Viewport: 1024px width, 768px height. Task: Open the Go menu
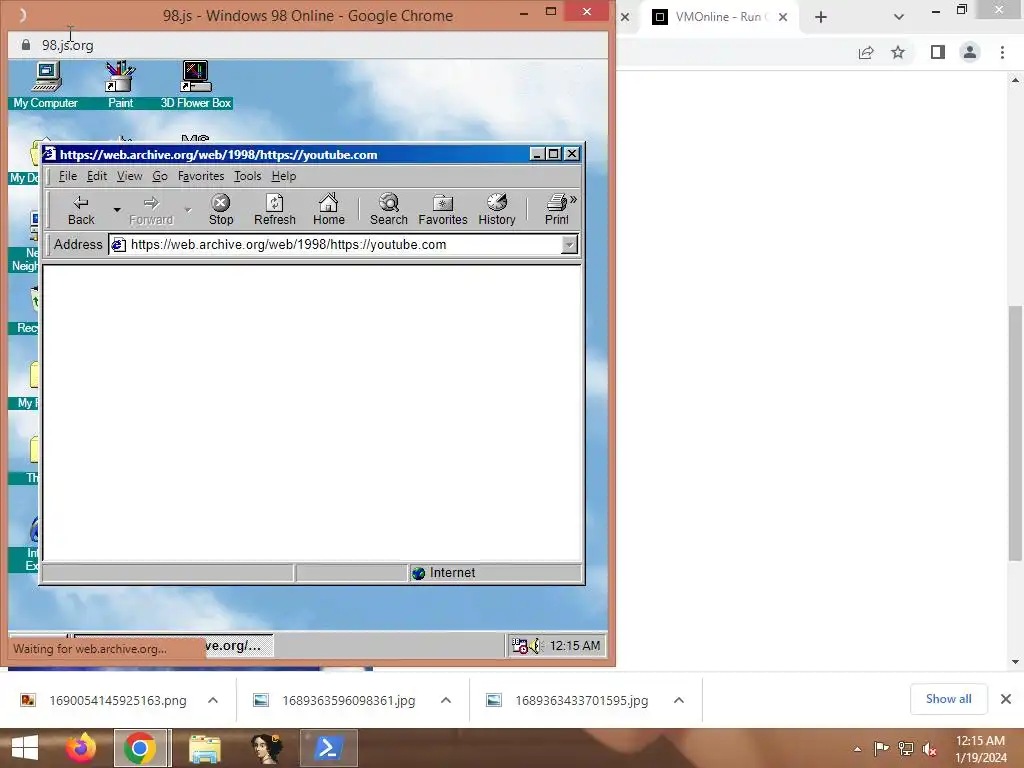160,176
